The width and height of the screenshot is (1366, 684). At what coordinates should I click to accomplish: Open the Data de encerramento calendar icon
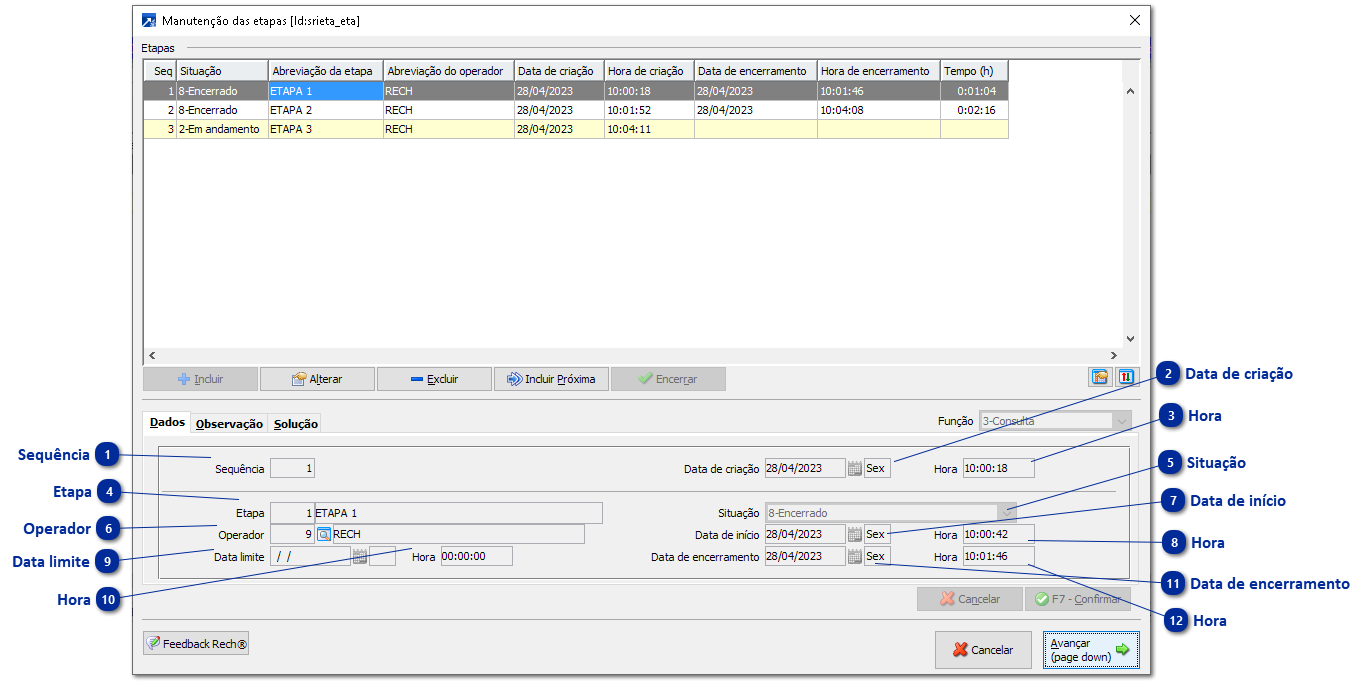tap(854, 557)
